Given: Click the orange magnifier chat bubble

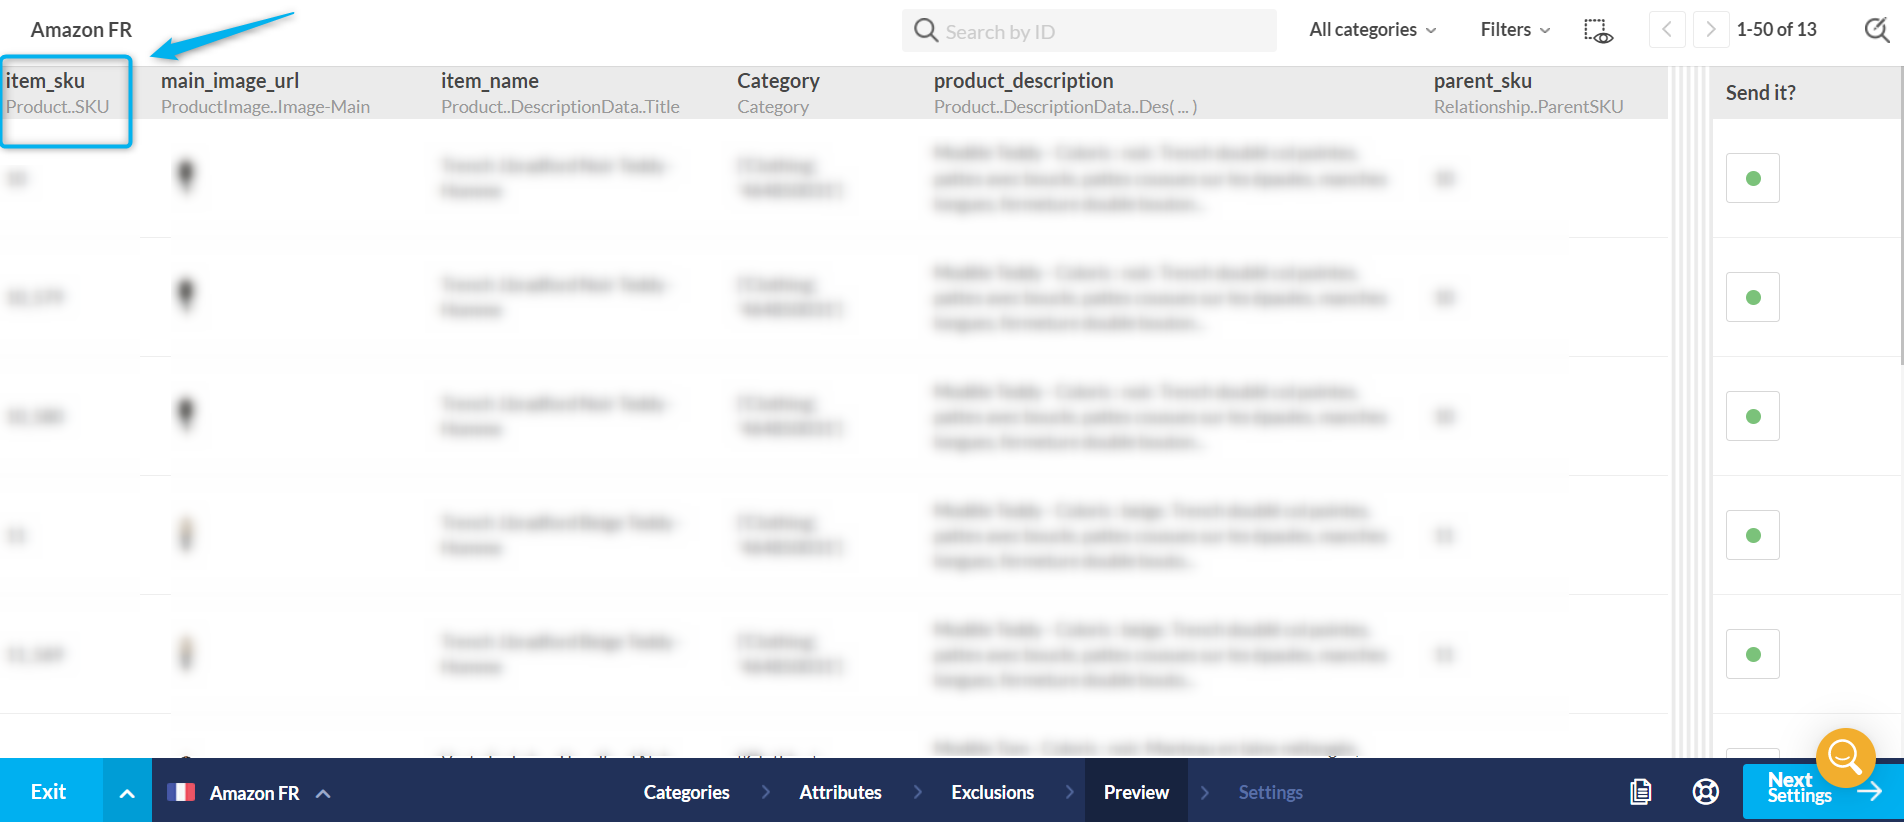Looking at the screenshot, I should point(1845,758).
